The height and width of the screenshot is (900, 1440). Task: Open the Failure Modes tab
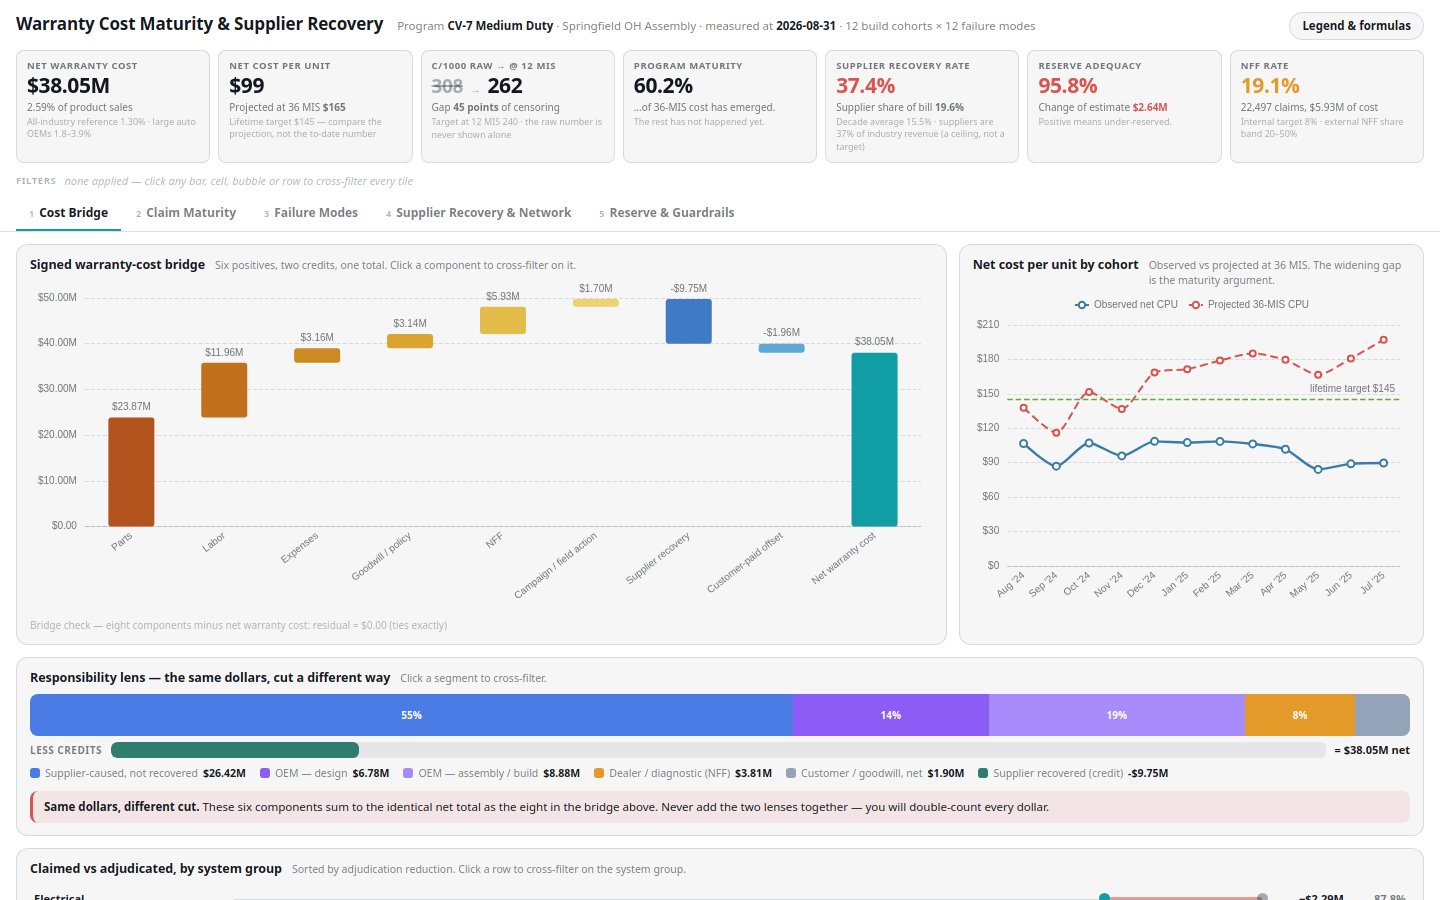pos(311,213)
